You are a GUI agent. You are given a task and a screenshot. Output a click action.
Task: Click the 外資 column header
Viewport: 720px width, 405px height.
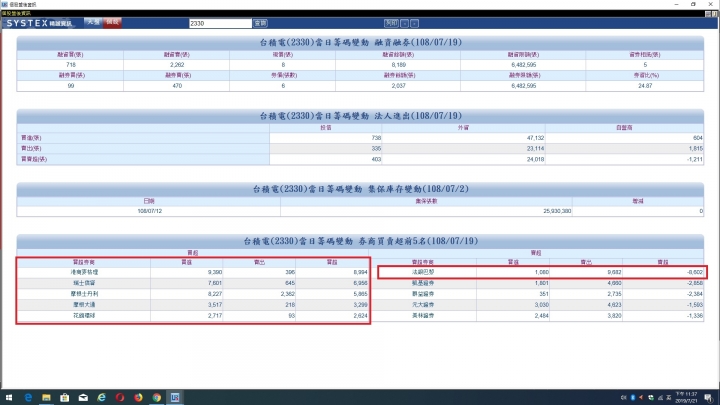[x=463, y=128]
